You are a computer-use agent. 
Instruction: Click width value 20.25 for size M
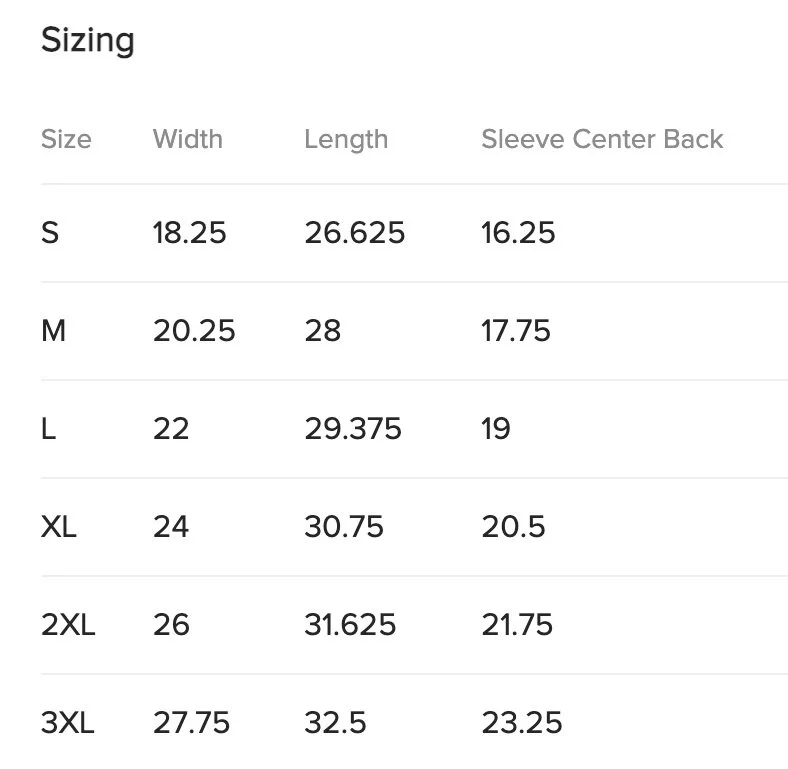coord(194,331)
